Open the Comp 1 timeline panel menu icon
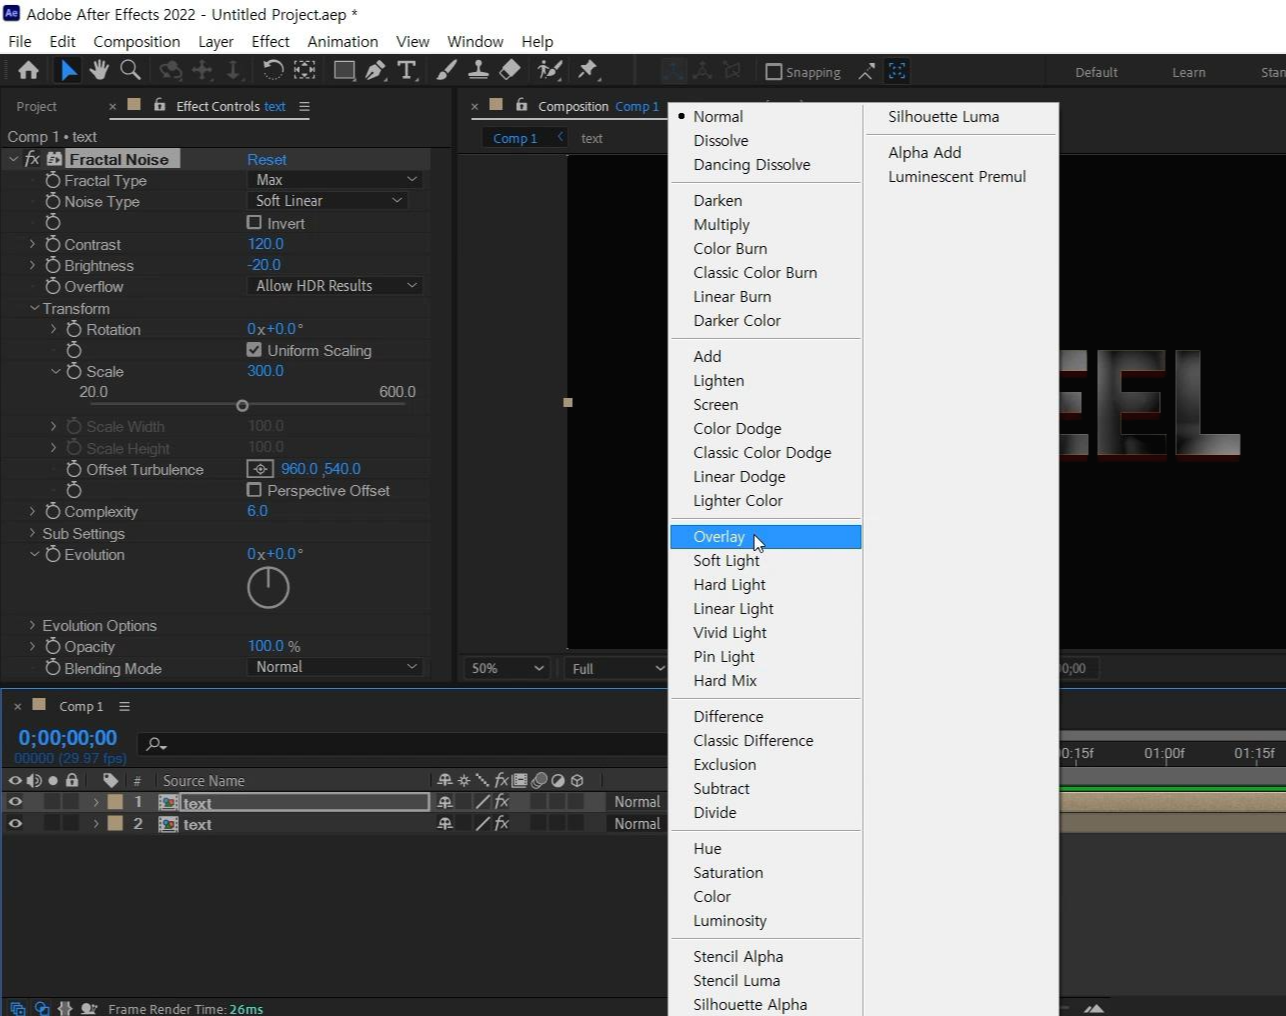This screenshot has height=1016, width=1286. (124, 706)
